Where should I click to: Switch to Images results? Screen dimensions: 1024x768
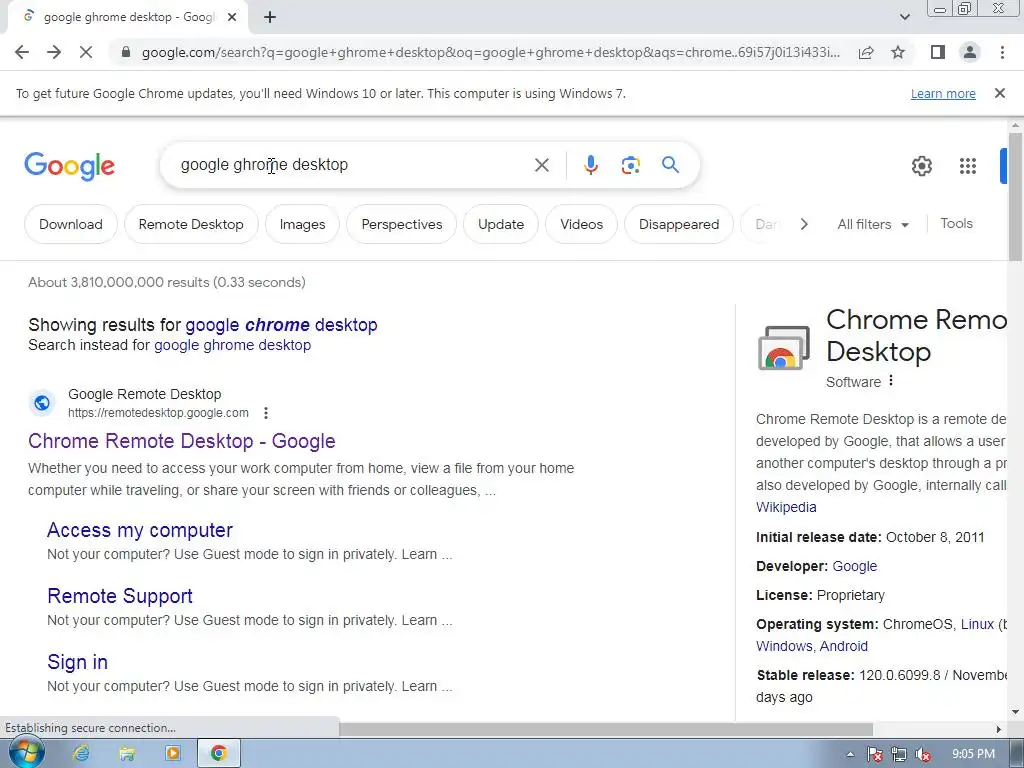click(302, 224)
